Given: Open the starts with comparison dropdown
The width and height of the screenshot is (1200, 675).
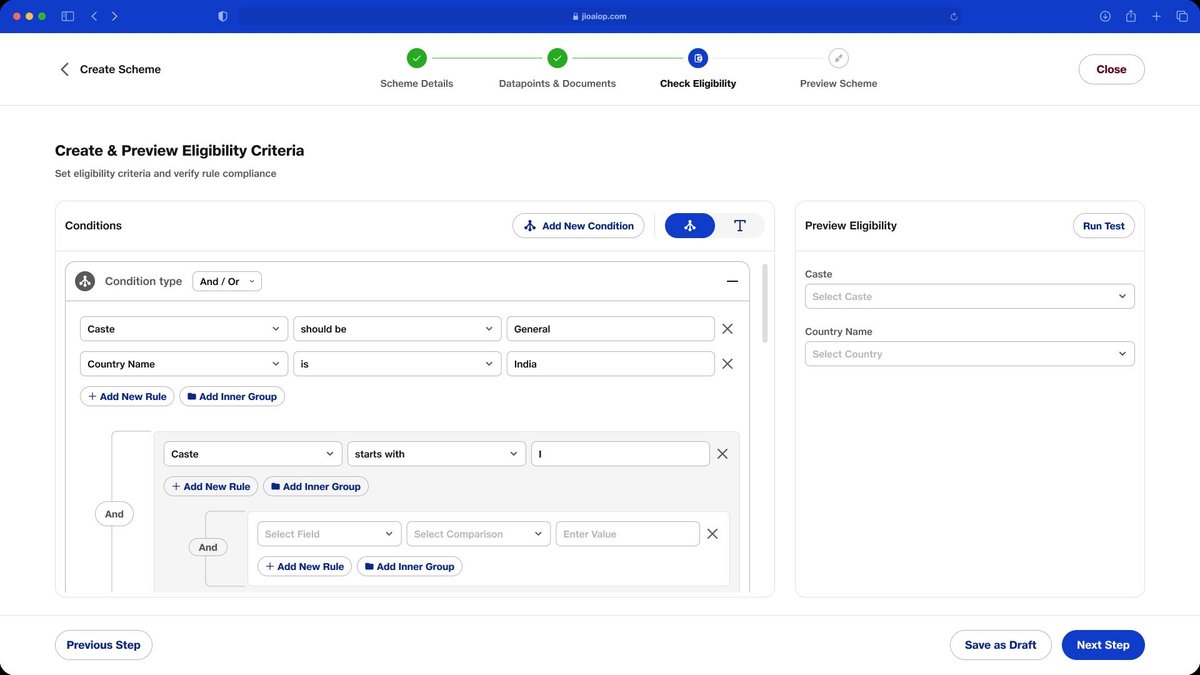Looking at the screenshot, I should pyautogui.click(x=436, y=453).
